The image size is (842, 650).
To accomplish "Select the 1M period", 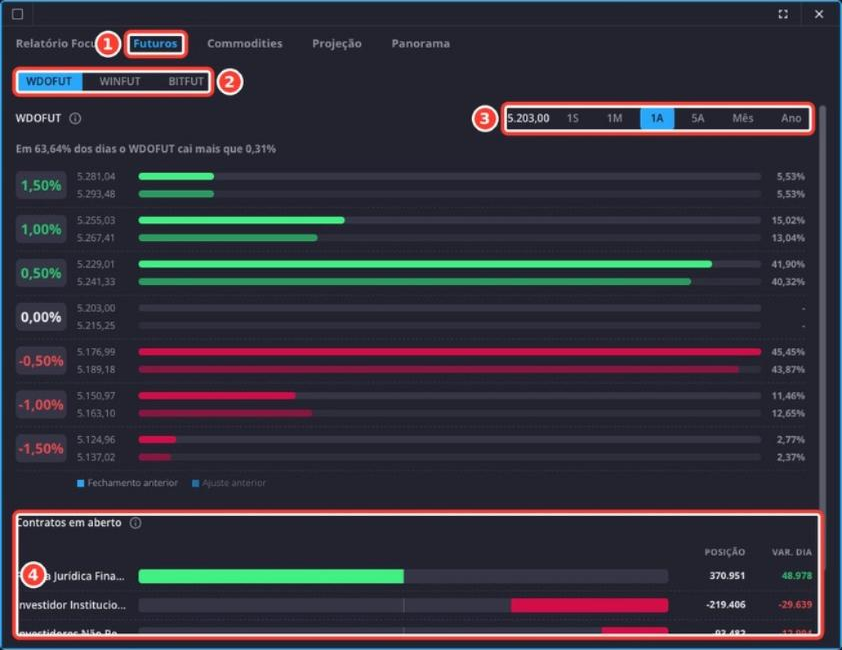I will point(614,118).
